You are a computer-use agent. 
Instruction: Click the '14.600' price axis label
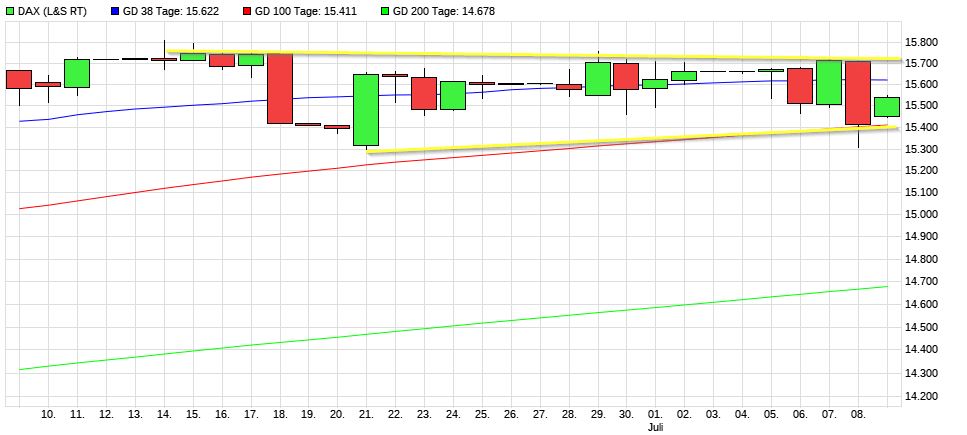pyautogui.click(x=921, y=304)
